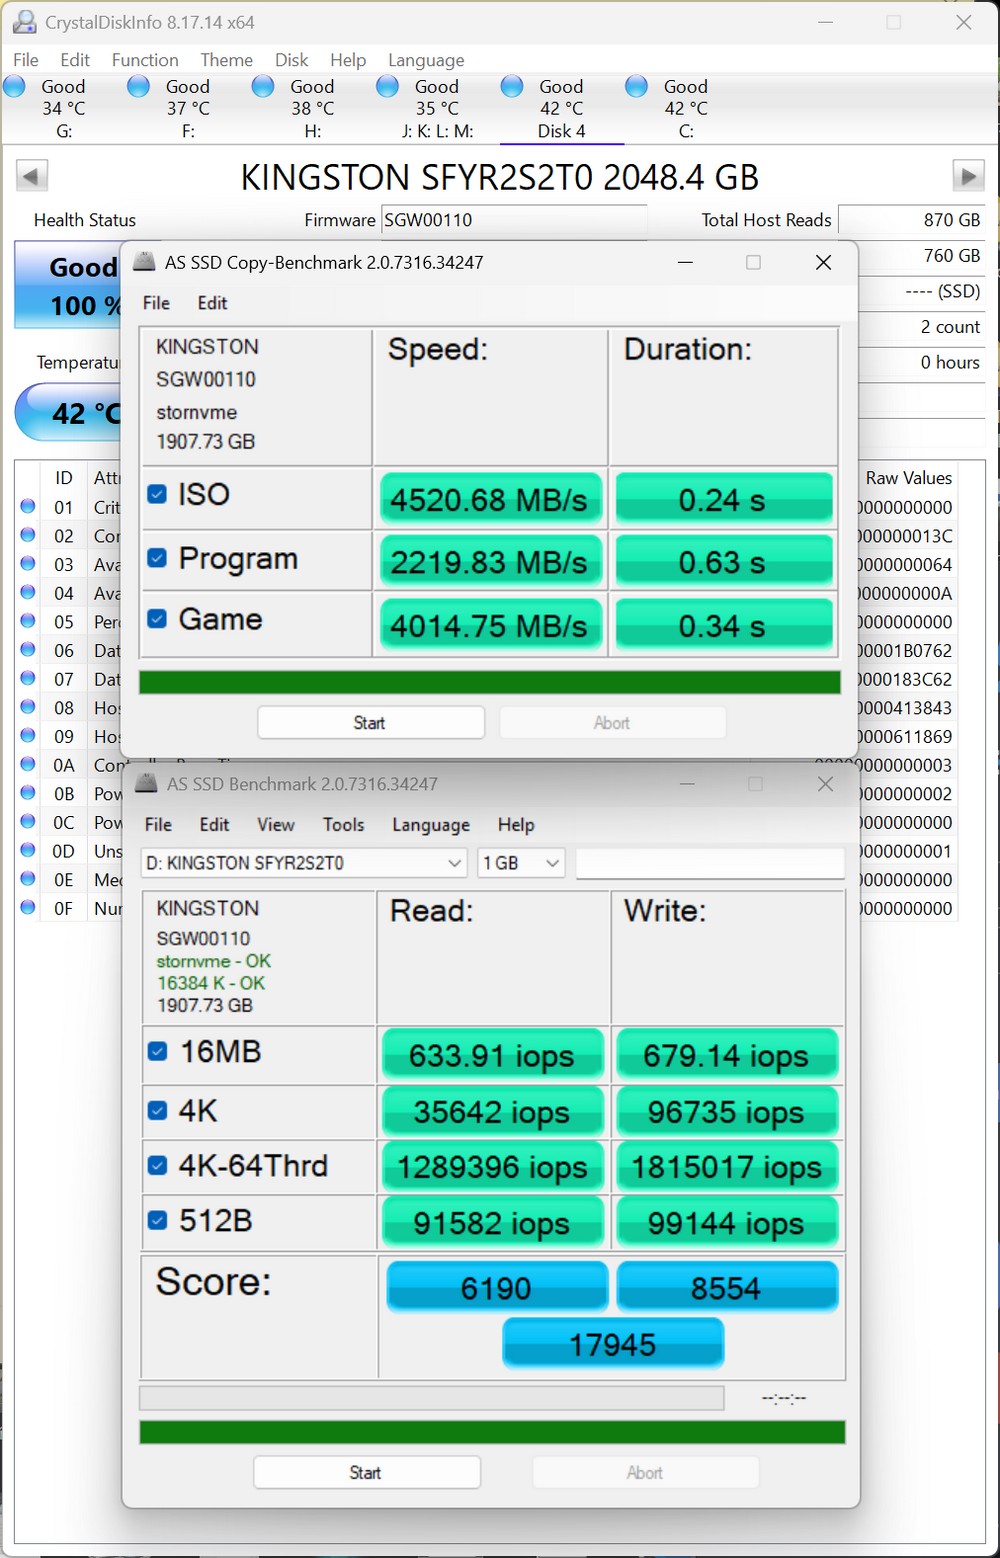Open CrystalDiskInfo Disk menu
1000x1558 pixels.
(x=291, y=60)
